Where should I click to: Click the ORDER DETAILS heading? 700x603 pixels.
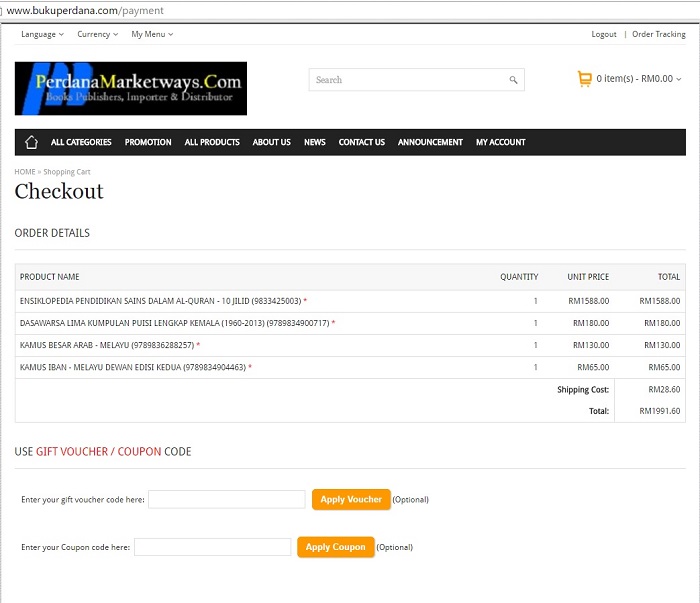coord(52,233)
